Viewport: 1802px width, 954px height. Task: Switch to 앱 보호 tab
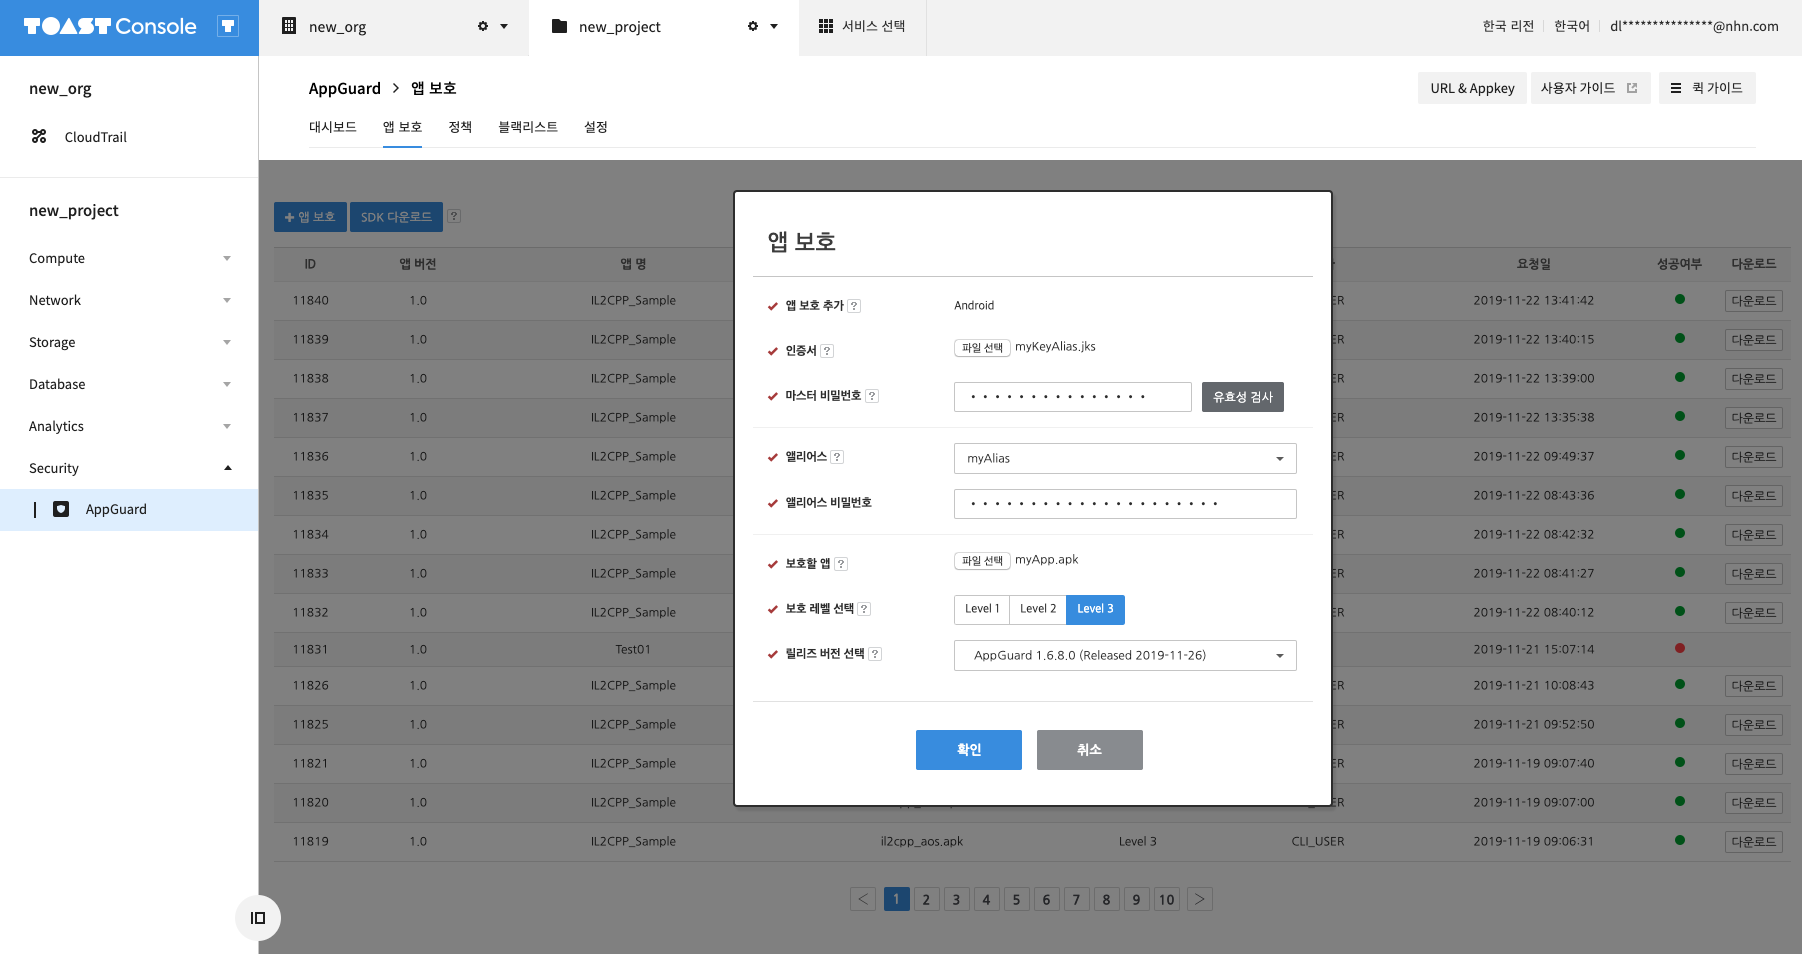402,127
